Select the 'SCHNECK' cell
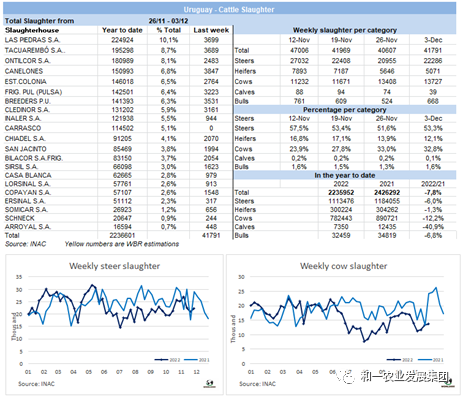This screenshot has height=397, width=463. pos(19,218)
